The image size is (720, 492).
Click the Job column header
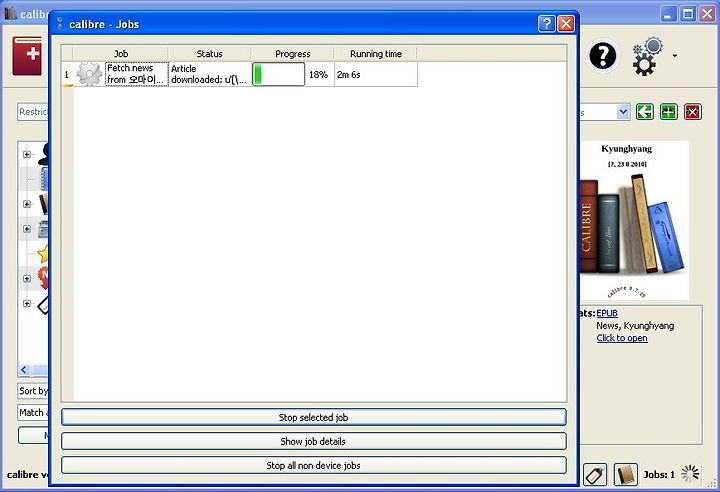(121, 54)
